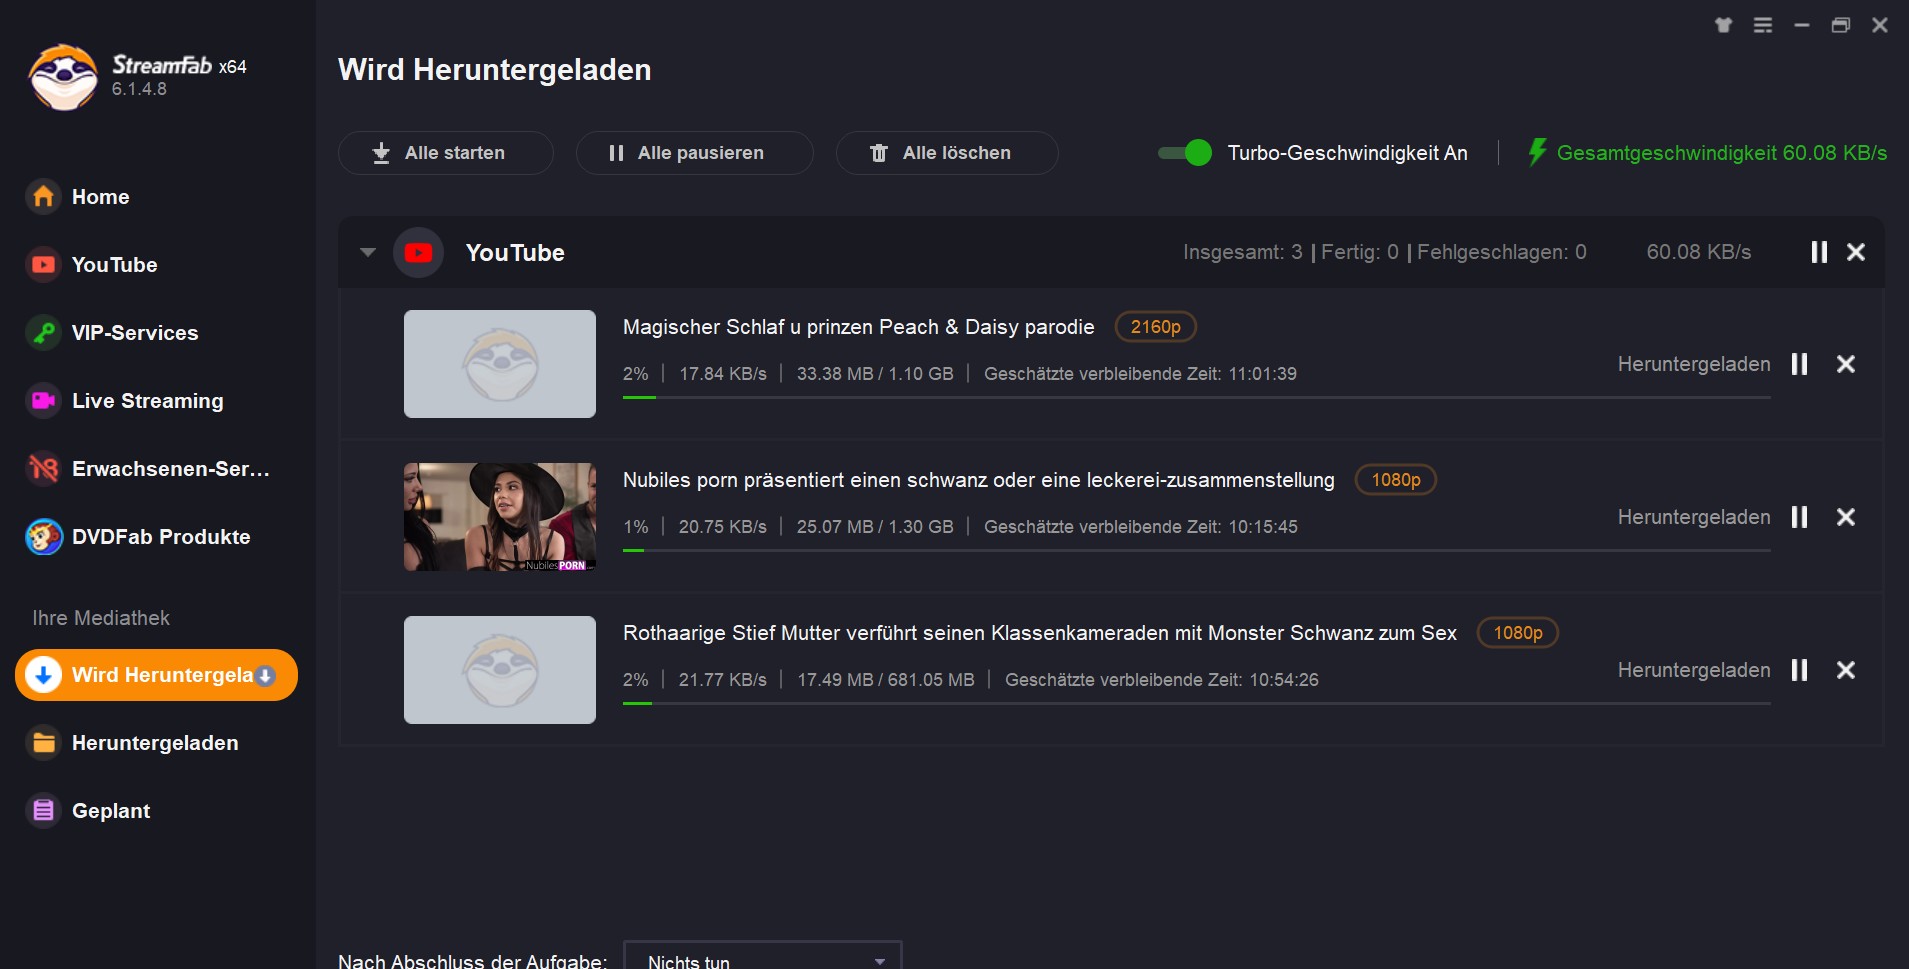Click the StreamFab sloth logo
This screenshot has width=1909, height=969.
(x=63, y=77)
